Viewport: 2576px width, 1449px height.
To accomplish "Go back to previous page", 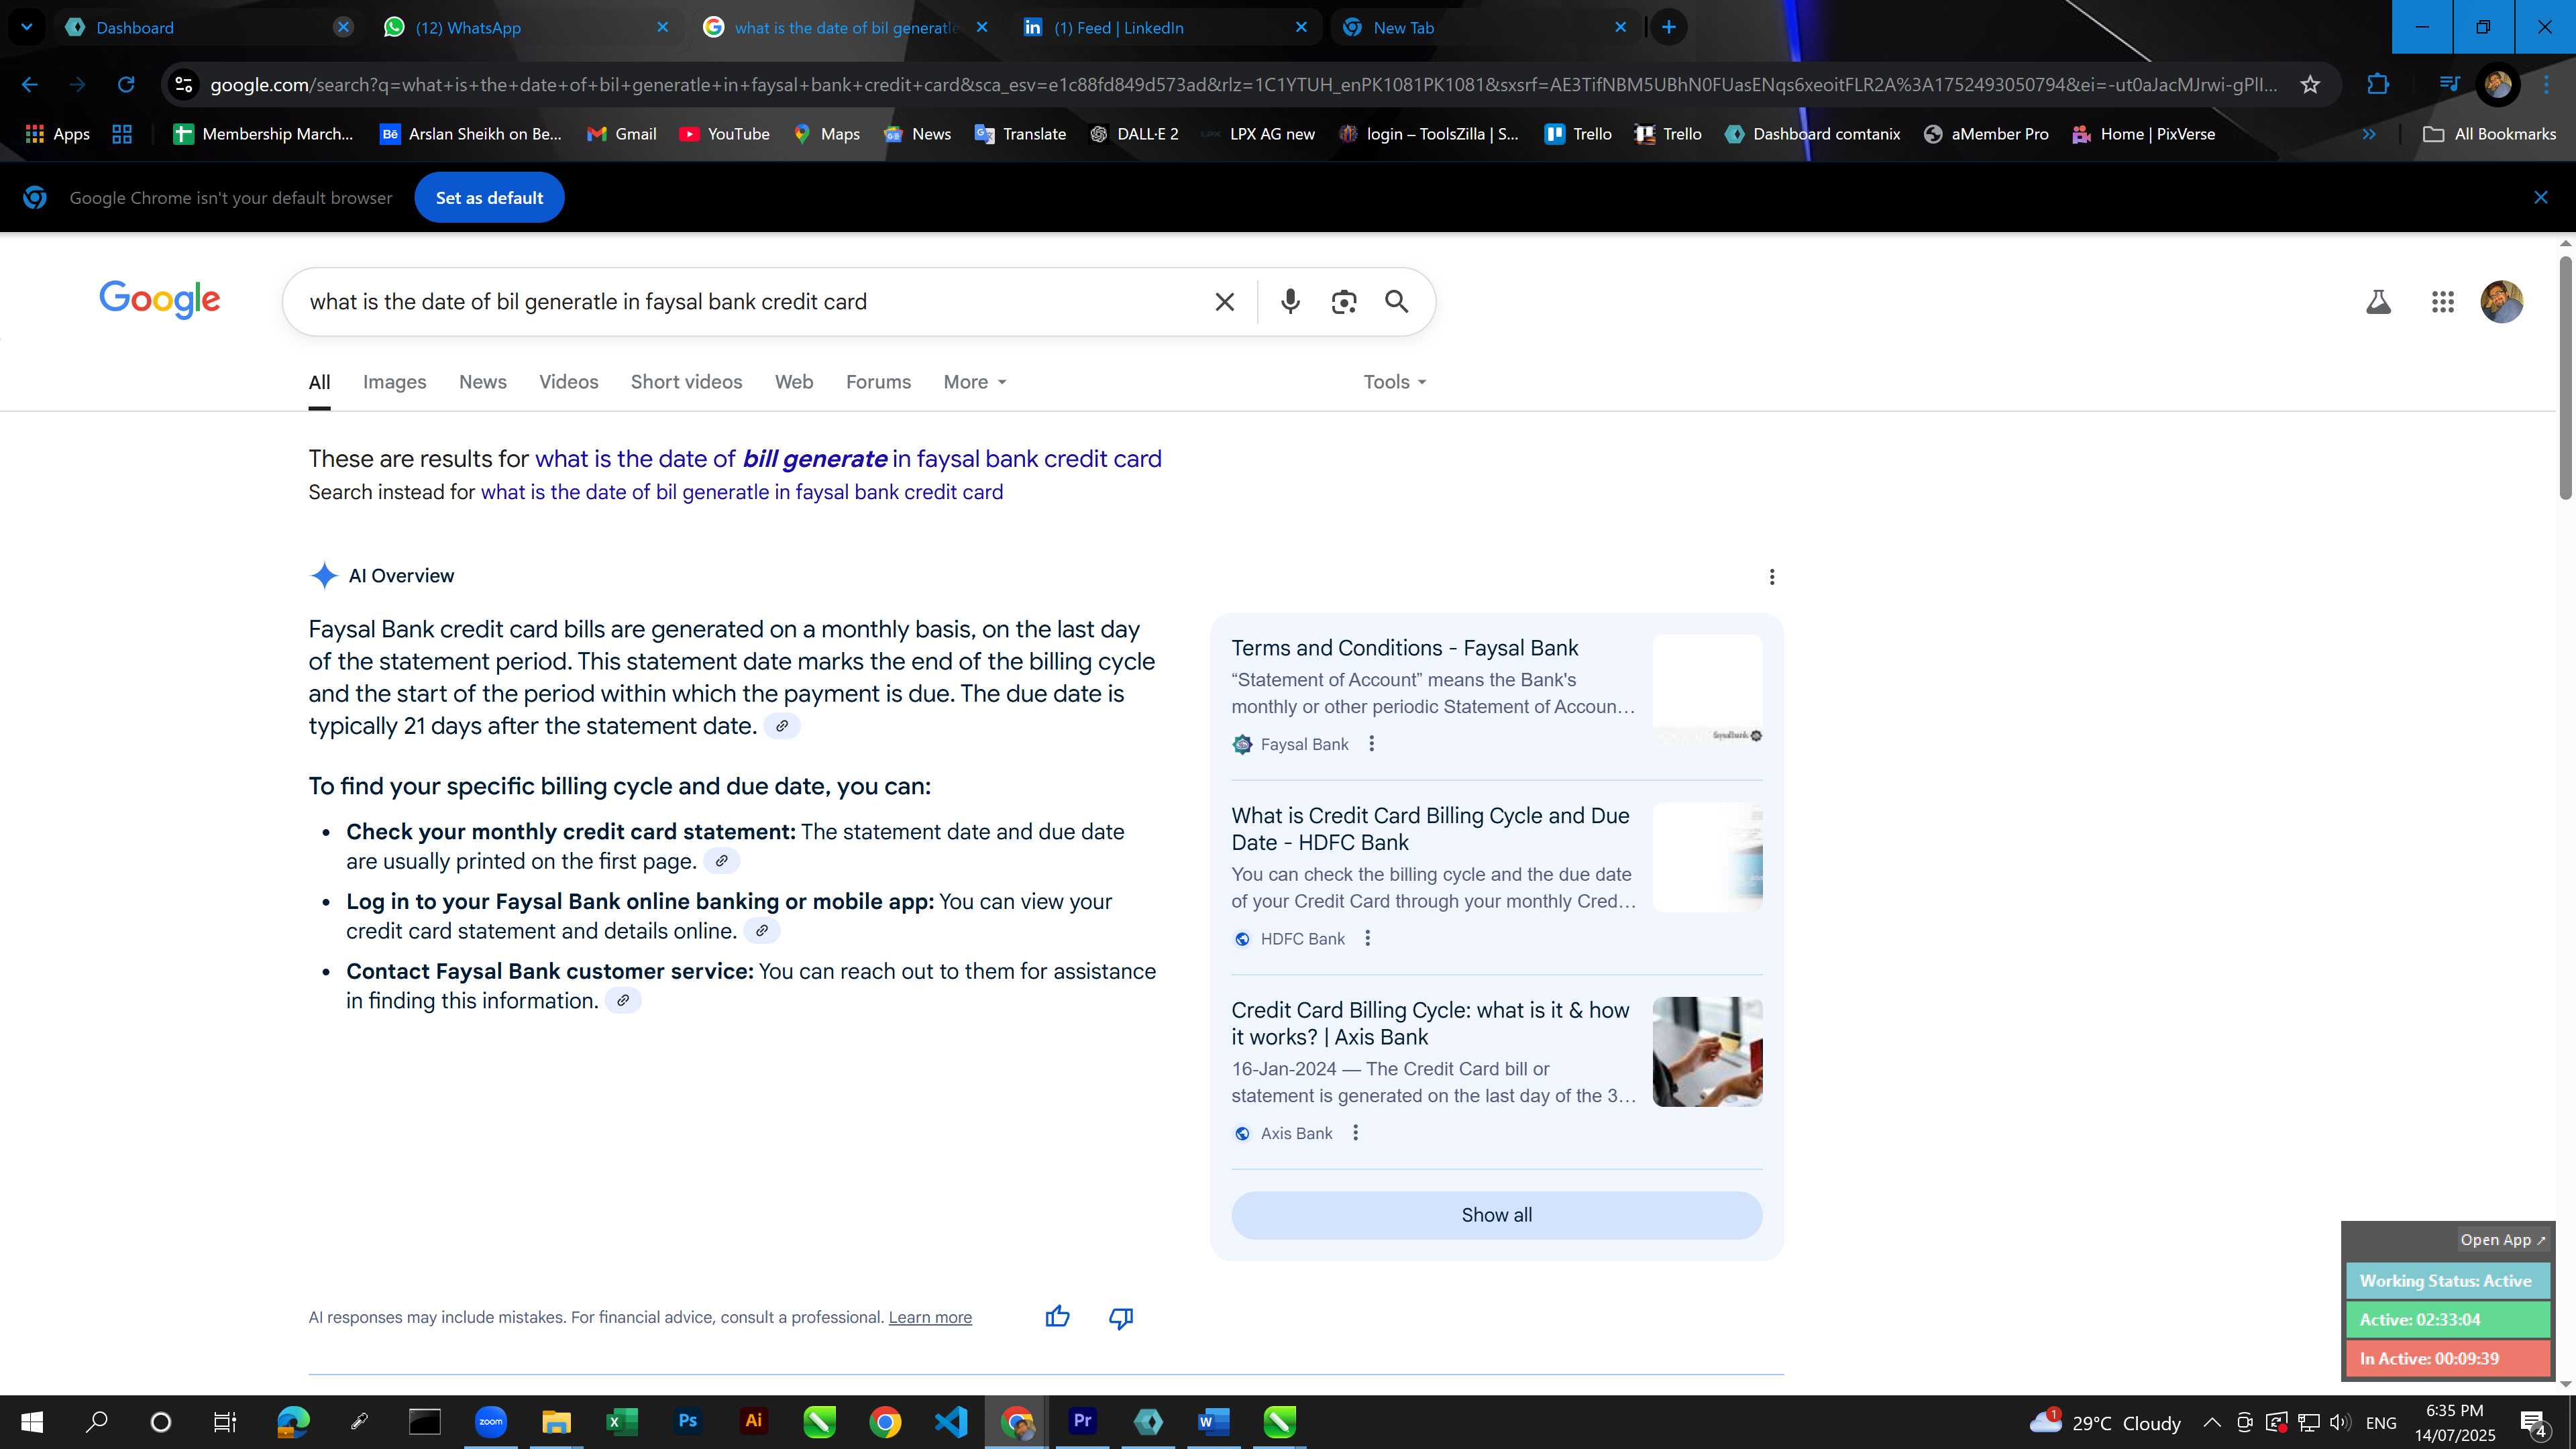I will [x=30, y=84].
